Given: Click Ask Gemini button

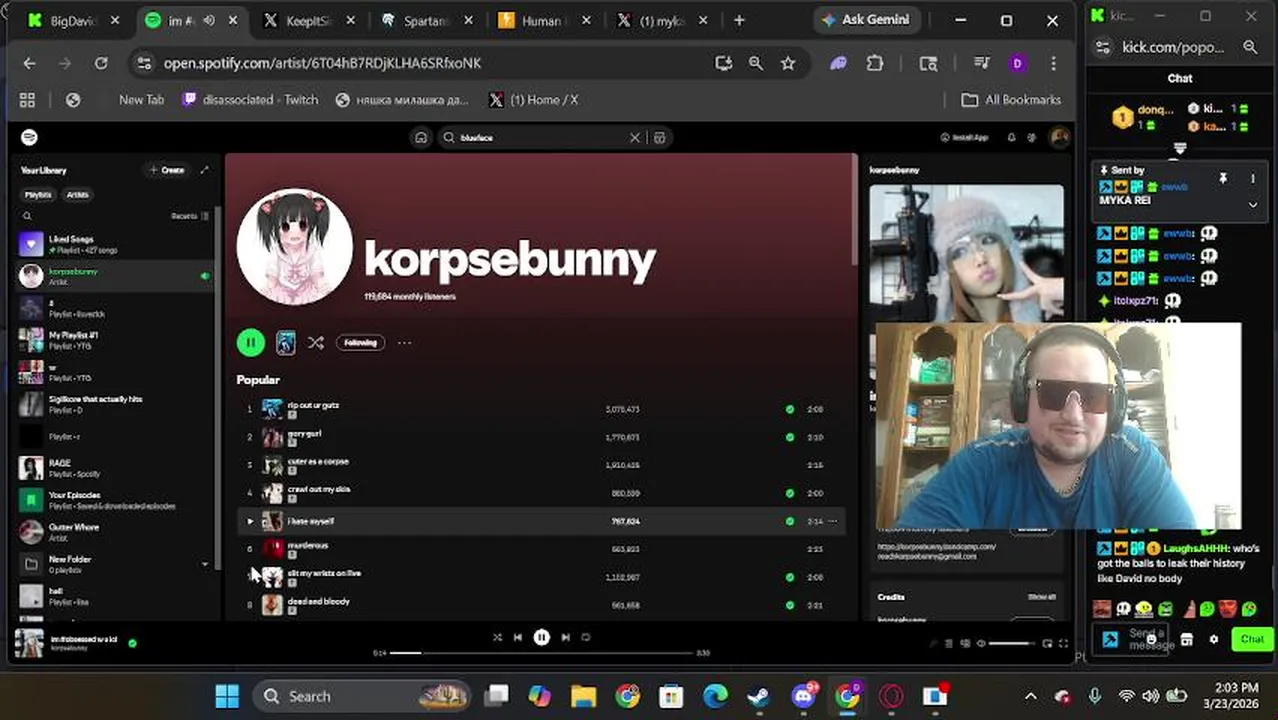Looking at the screenshot, I should (x=866, y=20).
